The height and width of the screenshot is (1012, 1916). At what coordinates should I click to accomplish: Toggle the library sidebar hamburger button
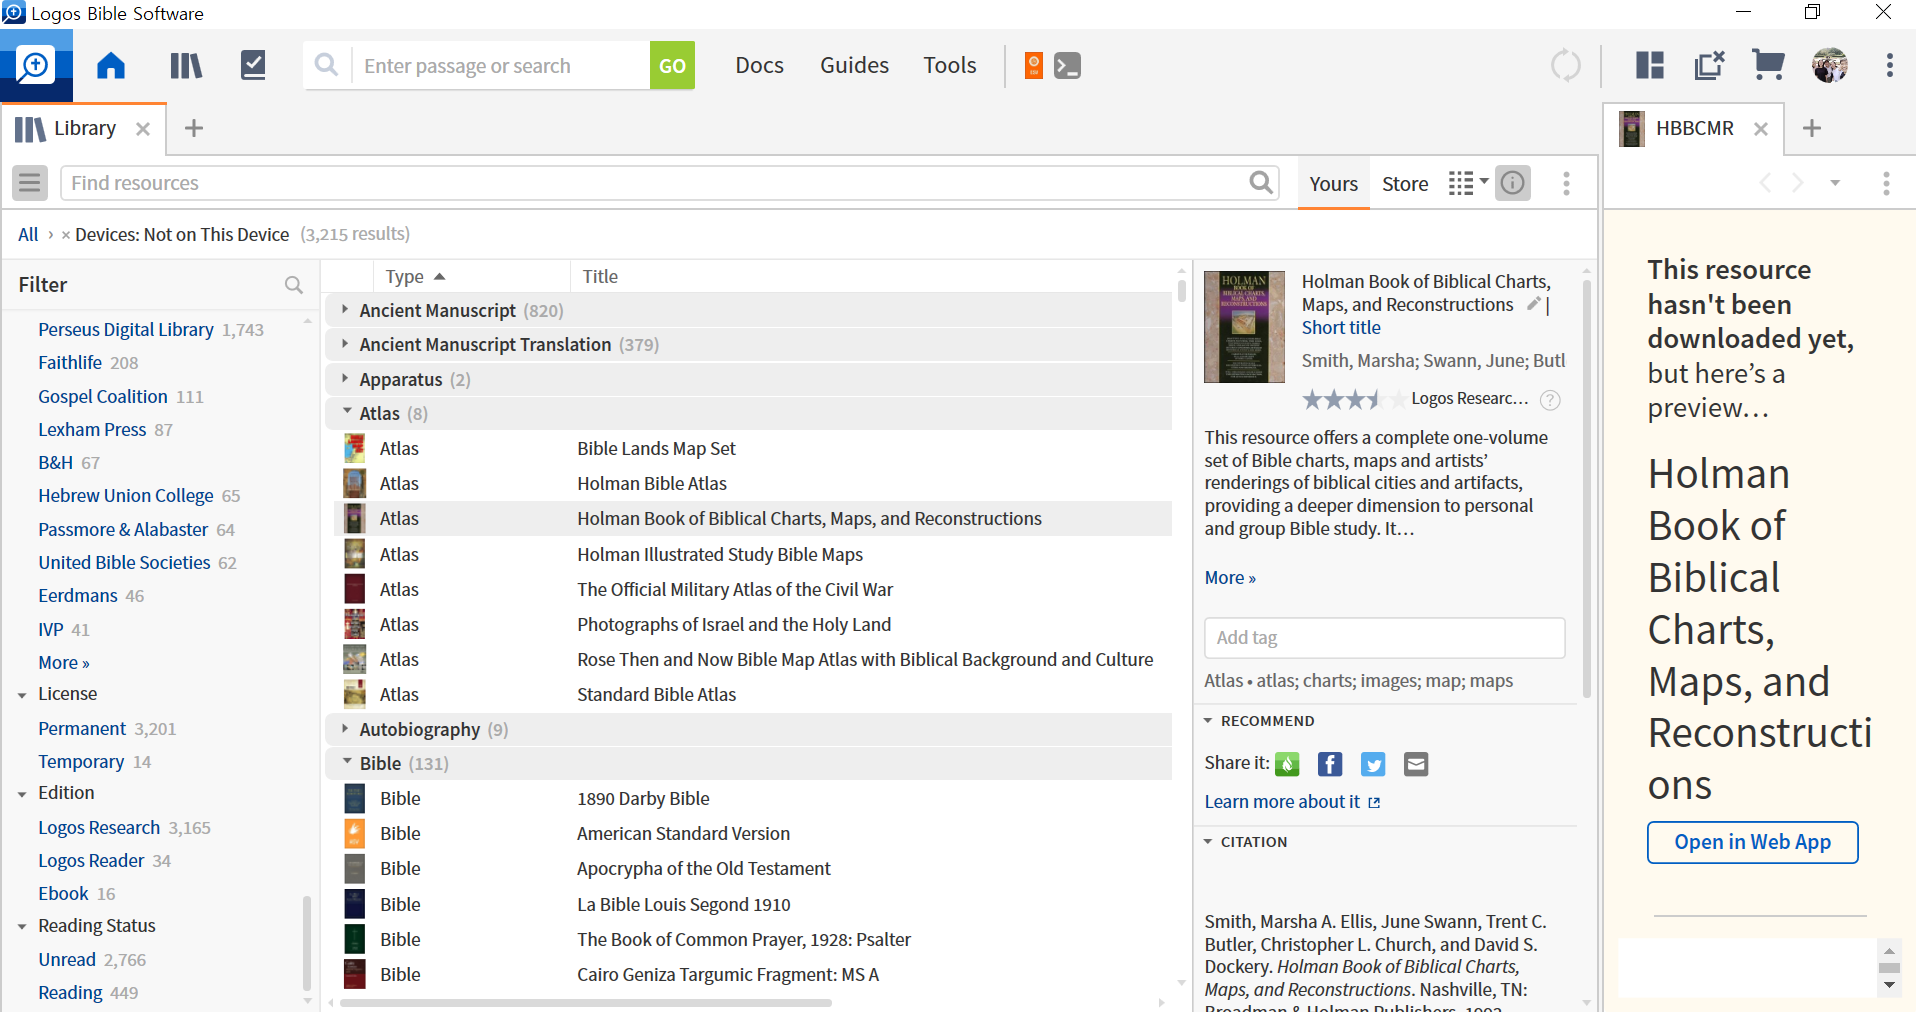pos(30,183)
